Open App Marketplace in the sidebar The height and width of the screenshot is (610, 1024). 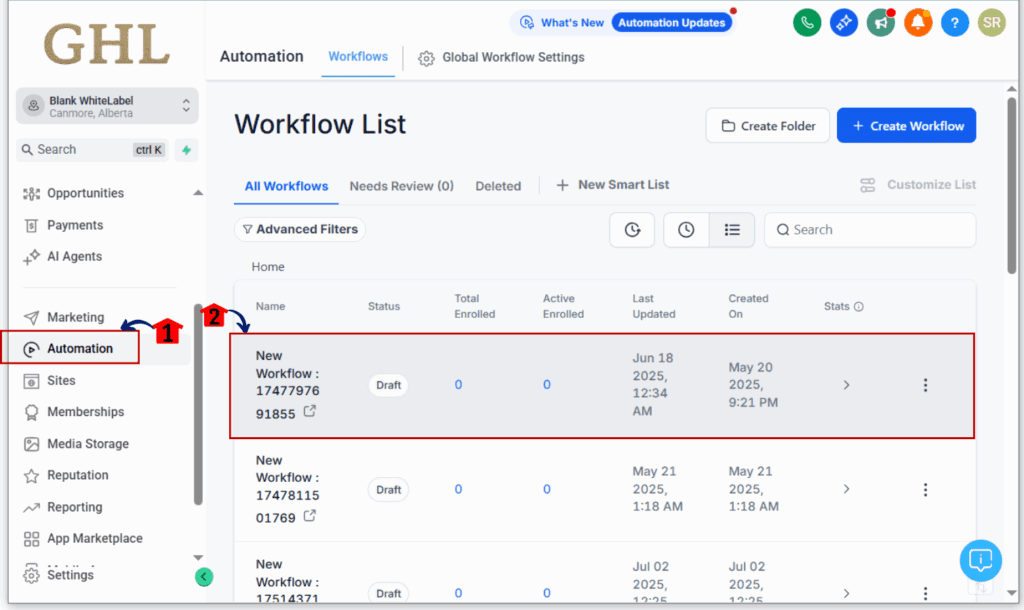pyautogui.click(x=95, y=539)
